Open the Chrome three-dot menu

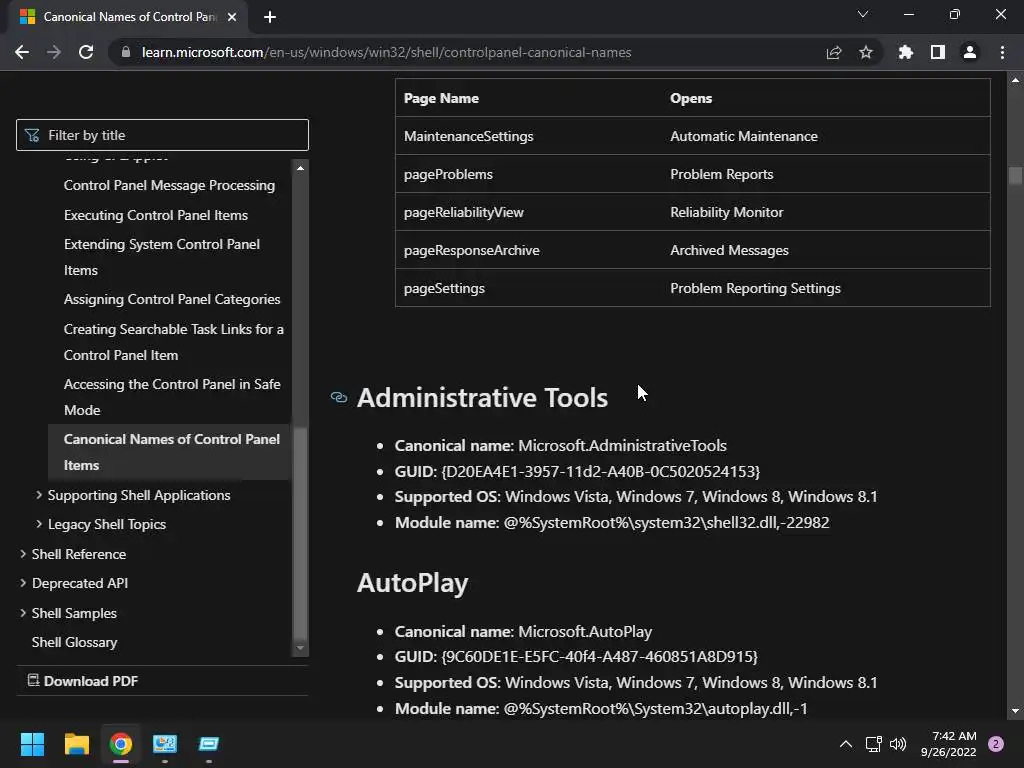tap(1002, 52)
